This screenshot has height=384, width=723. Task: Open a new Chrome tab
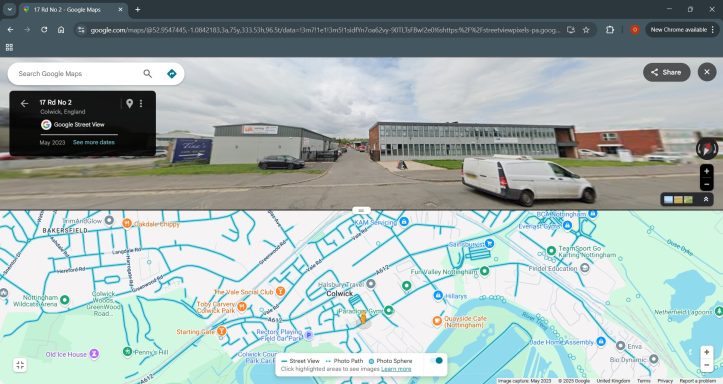tap(137, 9)
